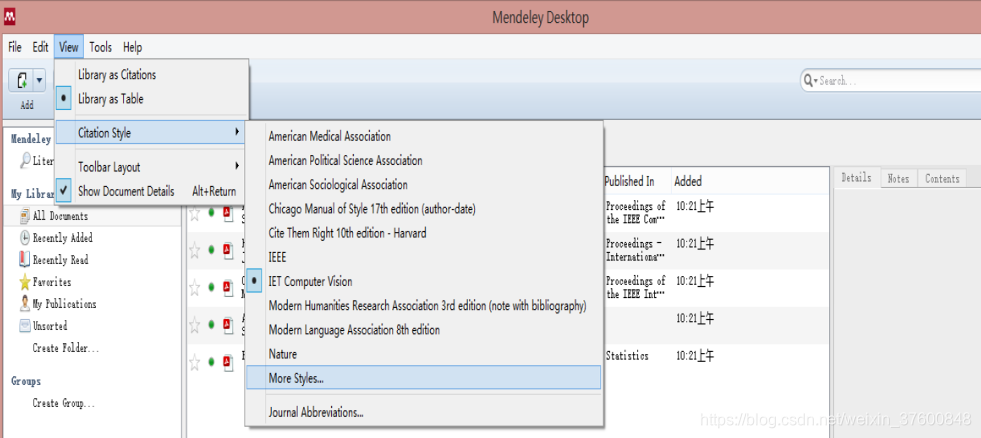Screen dimensions: 981x438
Task: Click Create Folder... link
Action: click(66, 348)
